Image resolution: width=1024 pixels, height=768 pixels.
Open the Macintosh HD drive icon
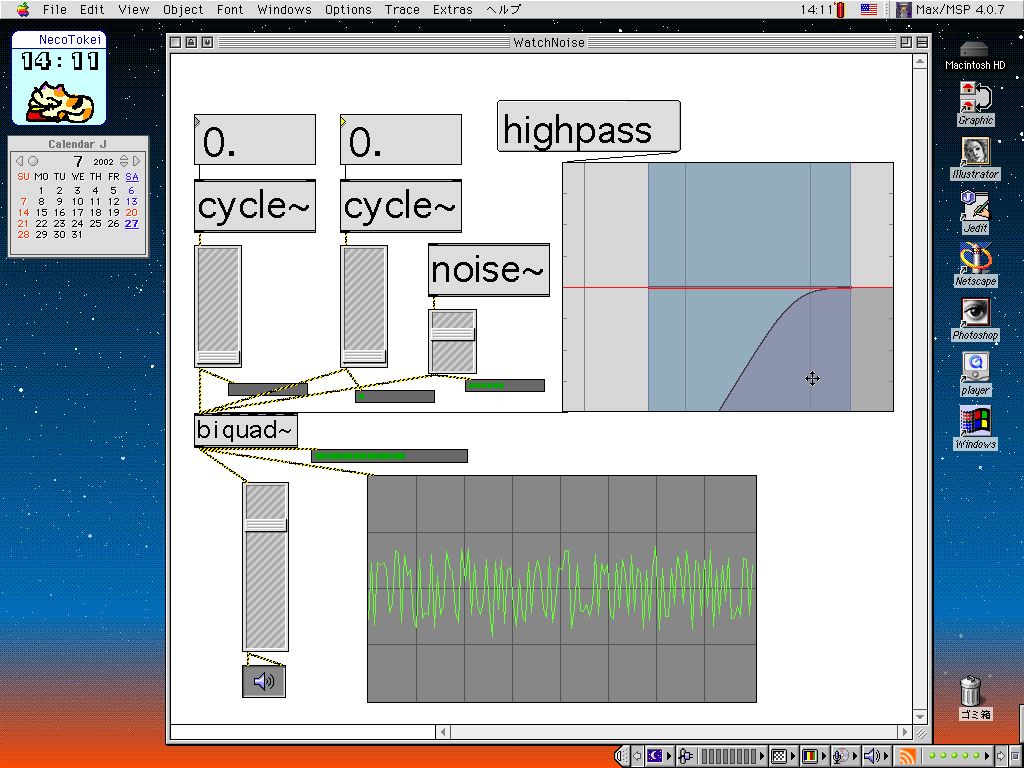point(974,50)
